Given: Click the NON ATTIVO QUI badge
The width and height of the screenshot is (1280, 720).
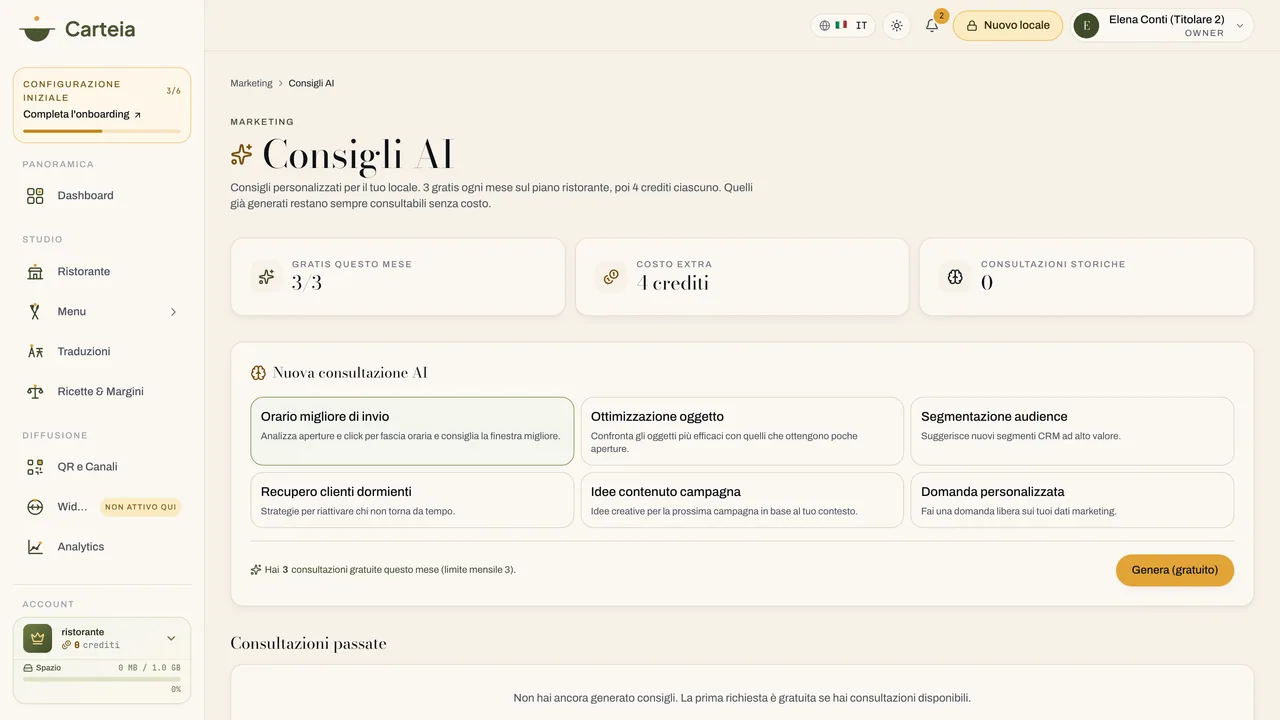Looking at the screenshot, I should 141,507.
